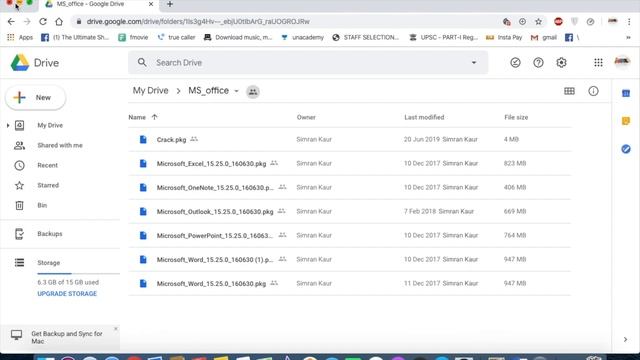Go to the browser home page
The width and height of the screenshot is (640, 360).
pyautogui.click(x=59, y=22)
